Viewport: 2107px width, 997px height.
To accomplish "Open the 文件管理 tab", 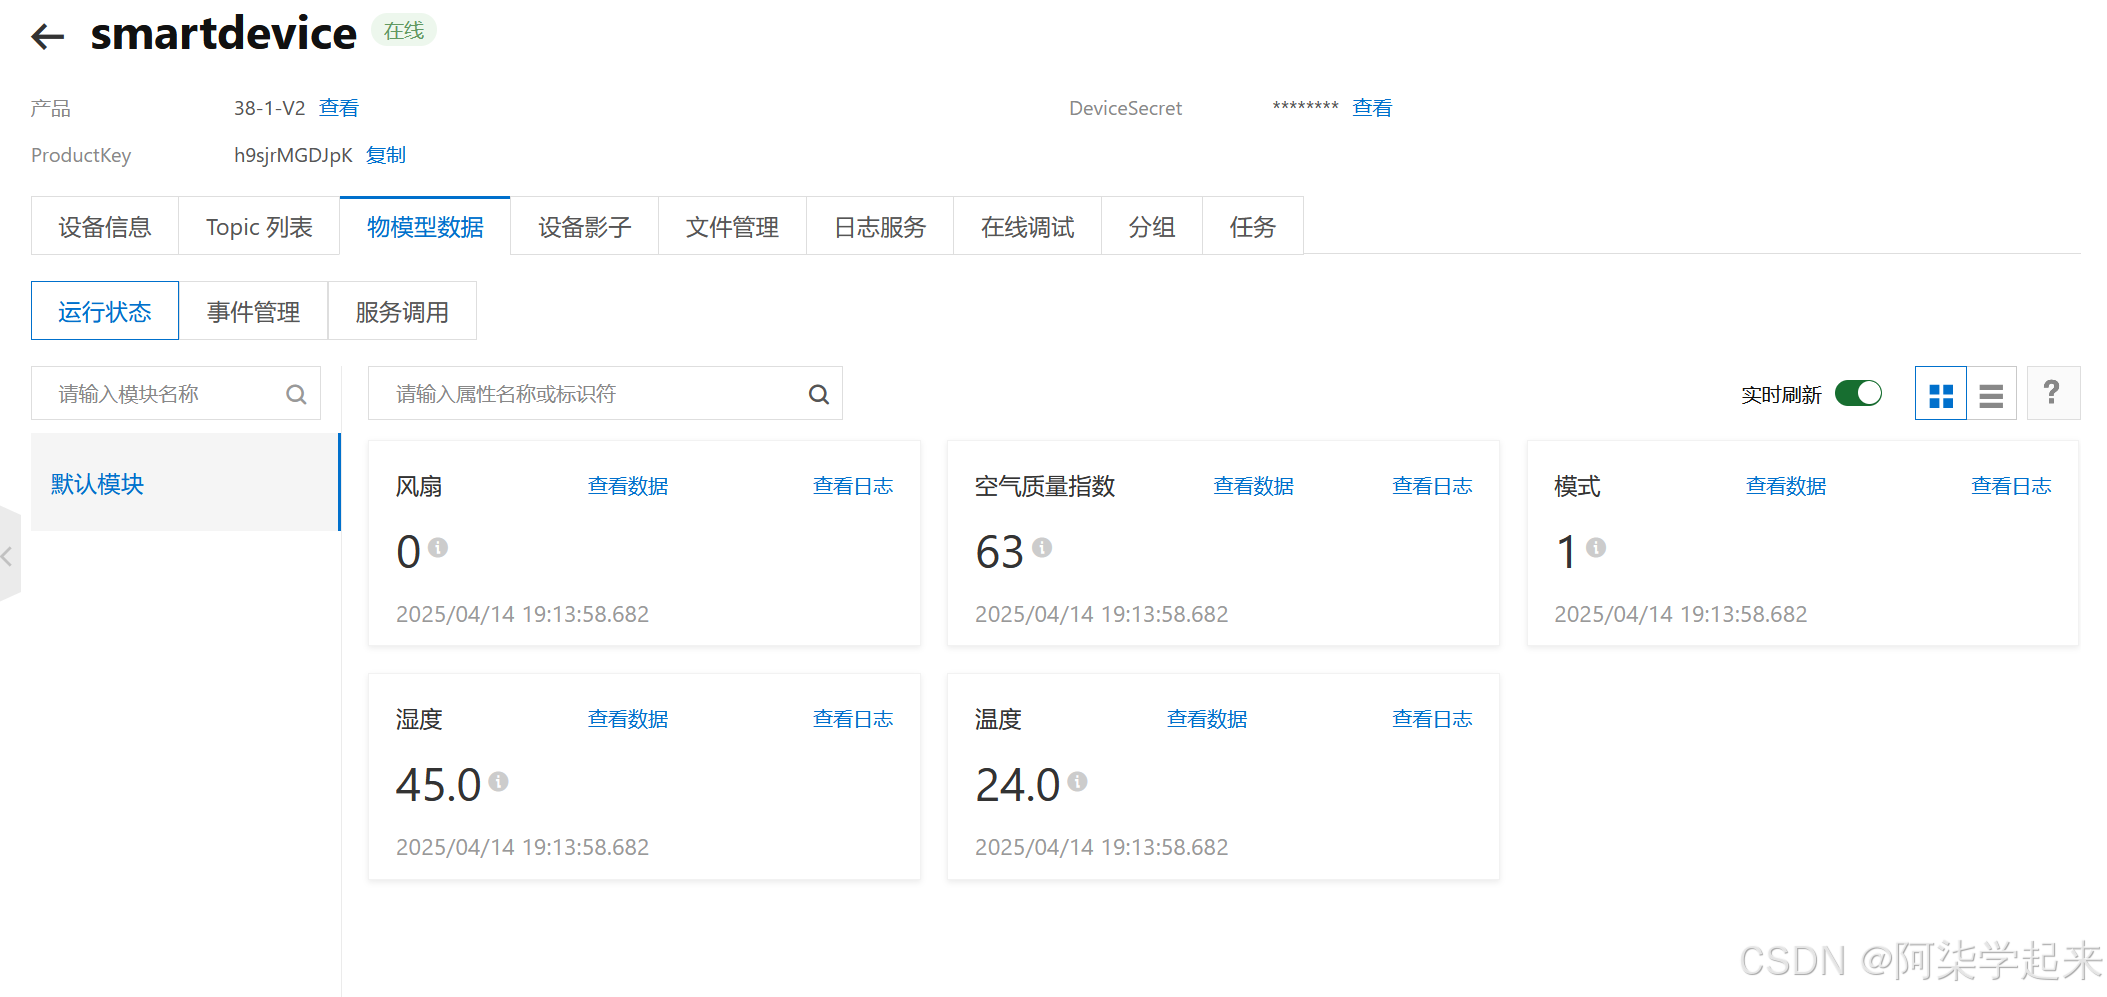I will tap(732, 227).
